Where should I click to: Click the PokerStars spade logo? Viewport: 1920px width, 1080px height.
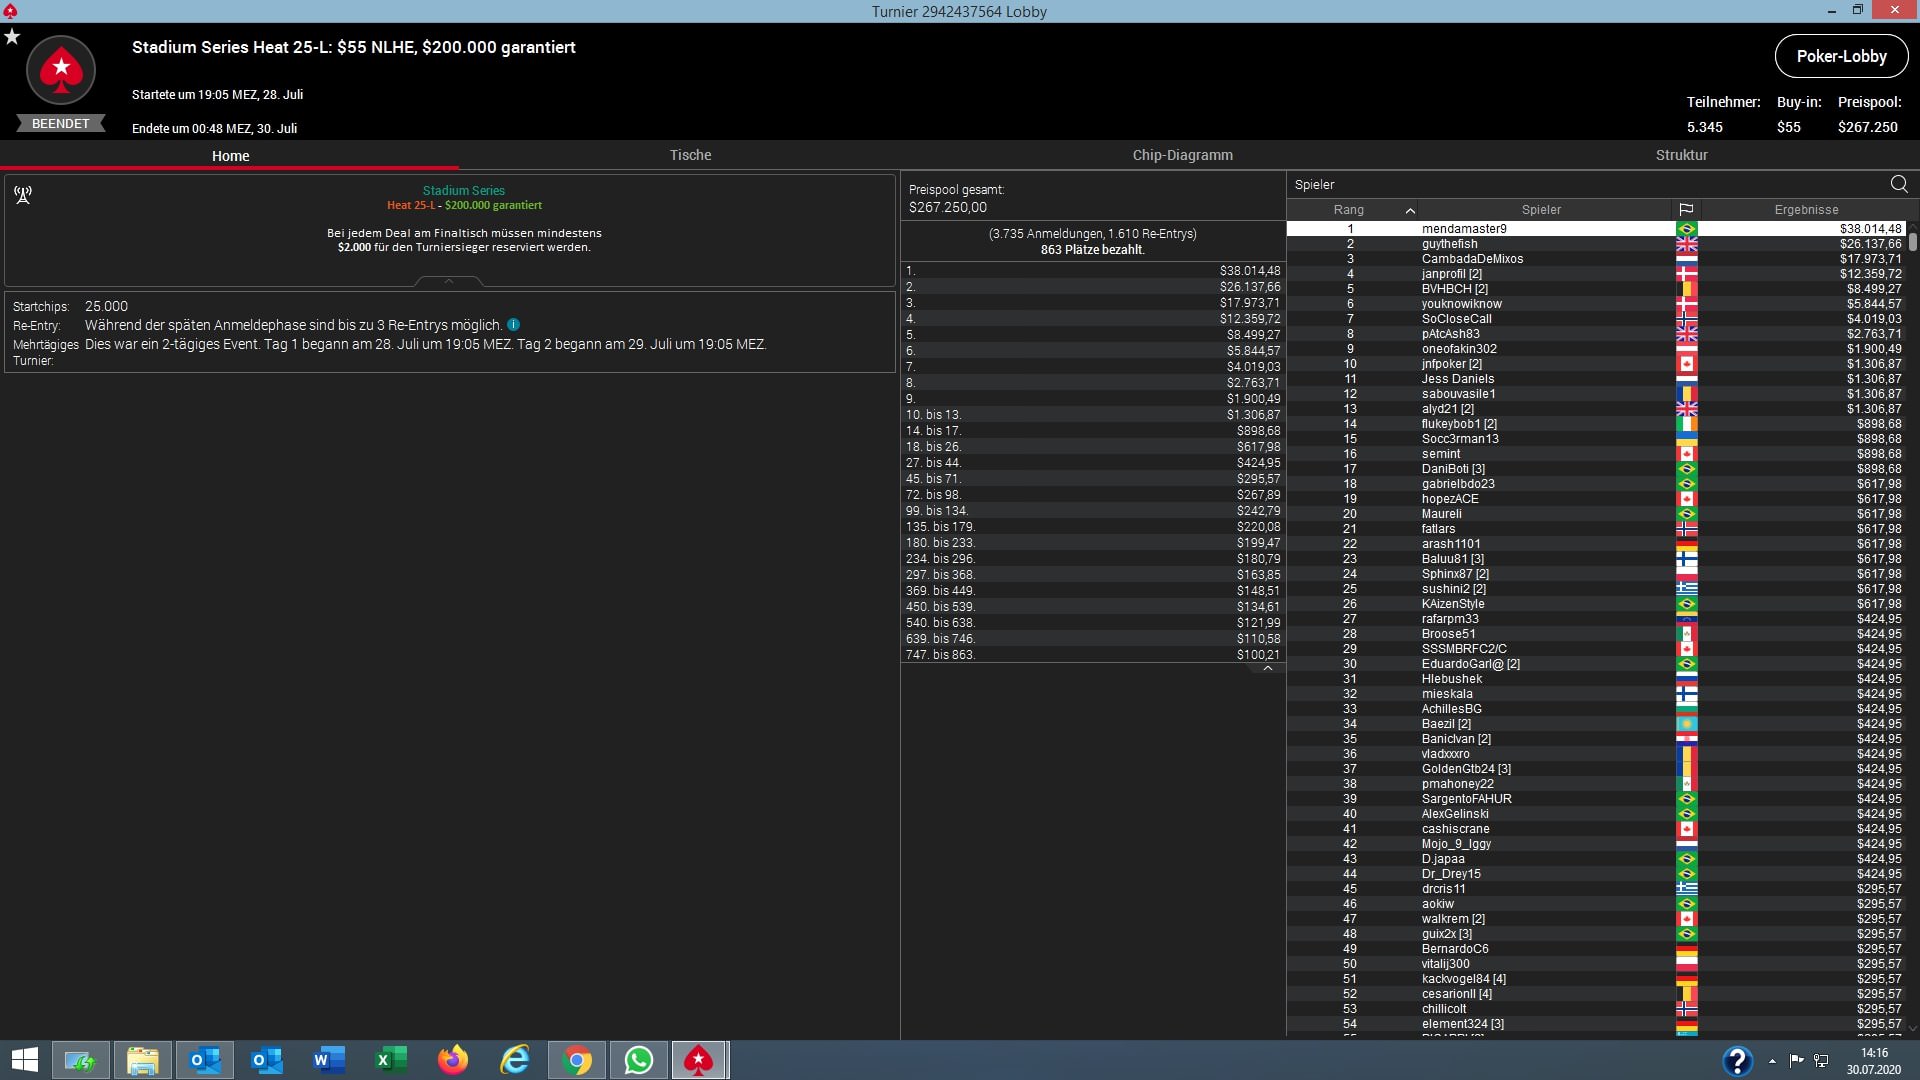click(61, 70)
